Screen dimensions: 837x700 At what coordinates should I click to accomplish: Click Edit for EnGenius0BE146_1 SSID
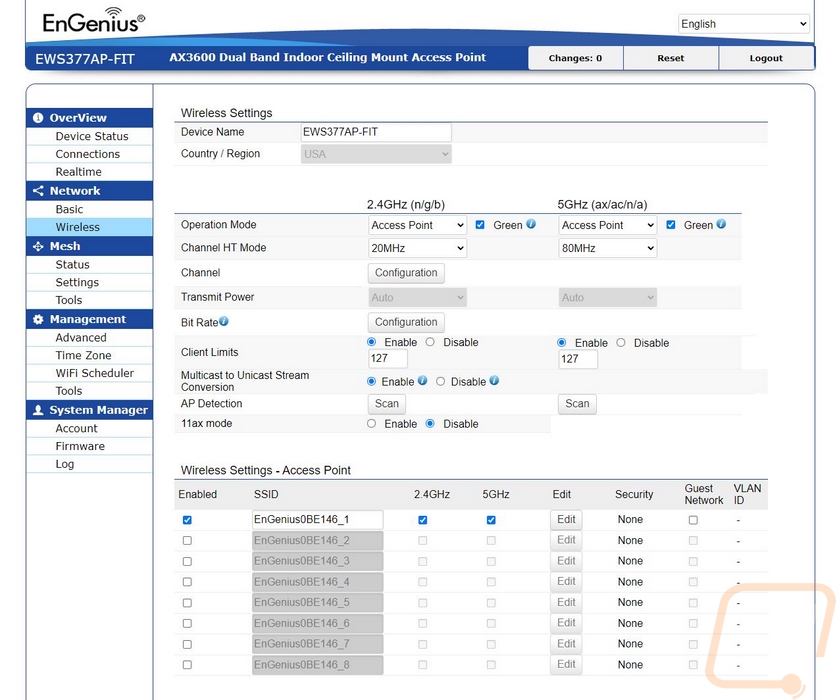[x=566, y=520]
